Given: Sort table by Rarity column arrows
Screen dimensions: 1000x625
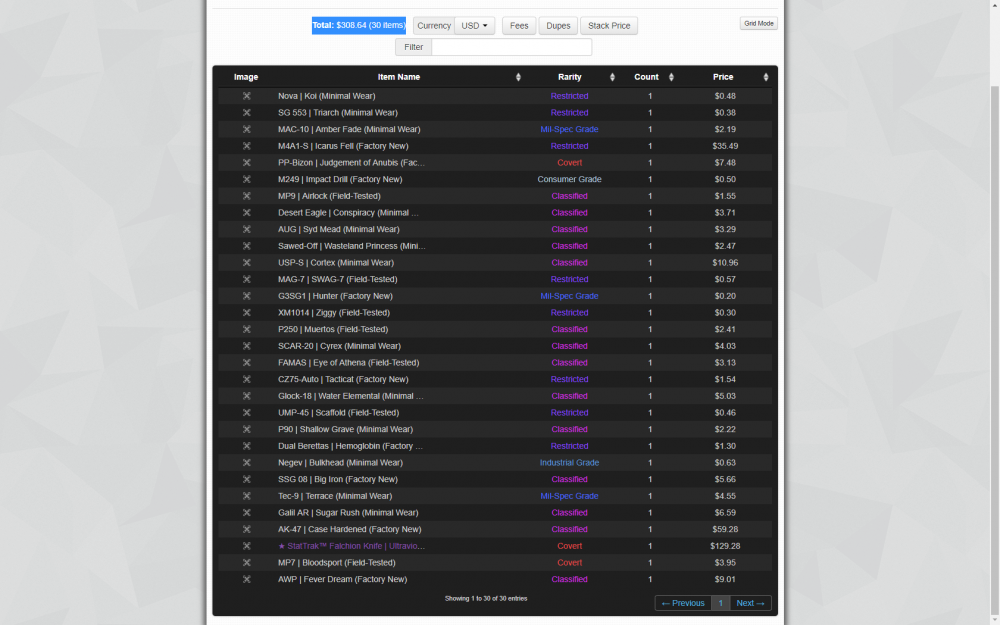Looking at the screenshot, I should click(612, 77).
